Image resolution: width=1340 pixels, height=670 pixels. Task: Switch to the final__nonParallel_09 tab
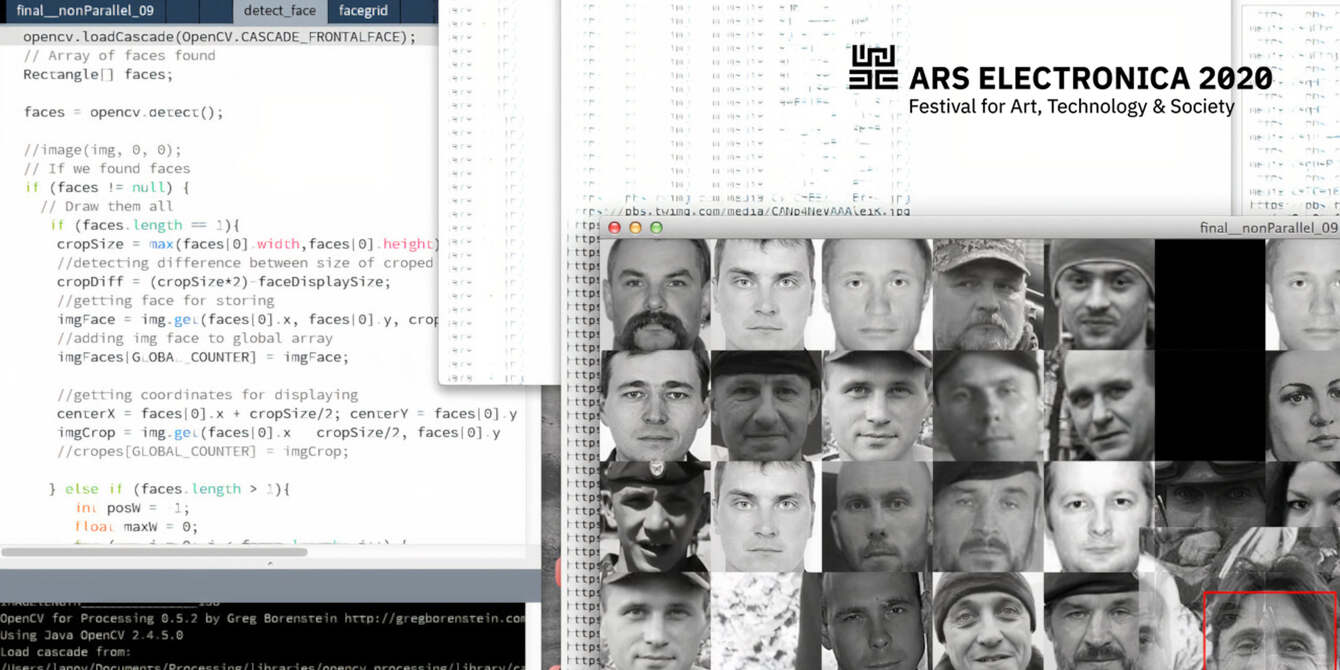coord(85,11)
